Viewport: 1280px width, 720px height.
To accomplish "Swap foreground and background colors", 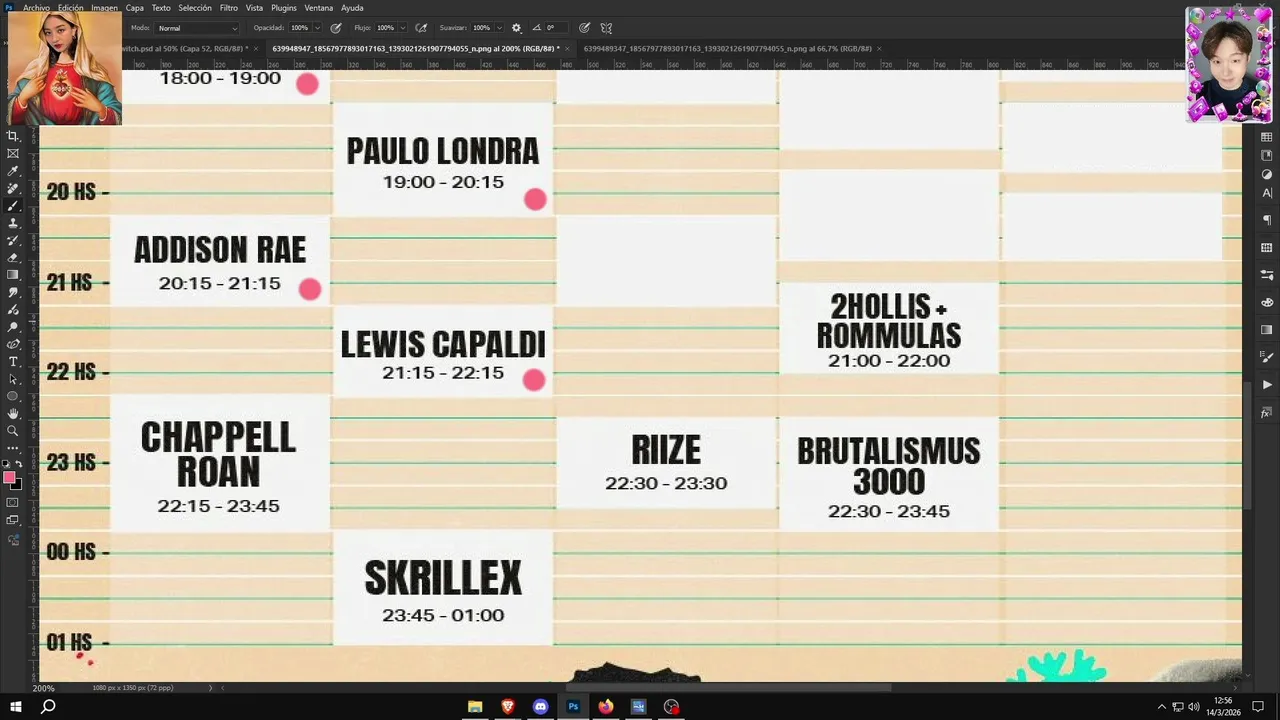I will click(x=19, y=464).
